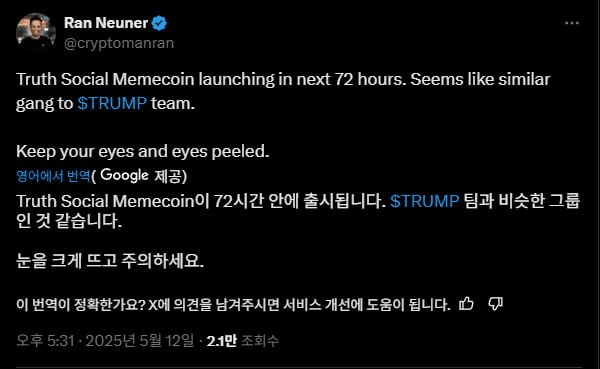Click the 오후 5:31 timestamp
The width and height of the screenshot is (600, 369).
point(45,340)
